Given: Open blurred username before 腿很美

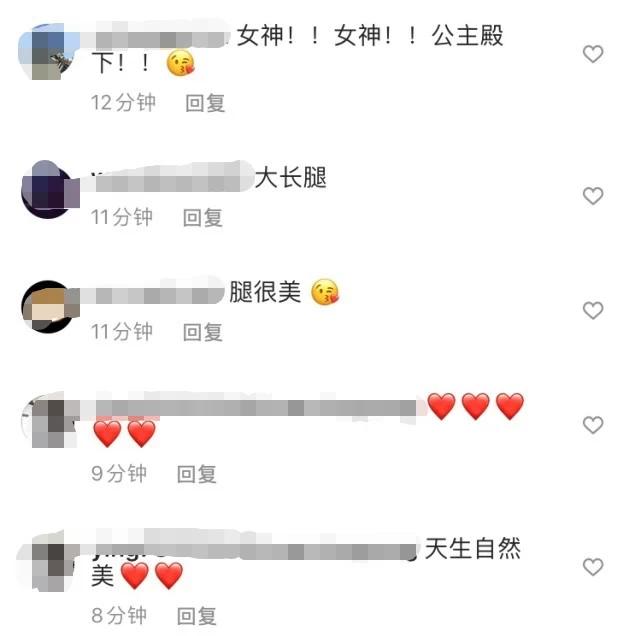Looking at the screenshot, I should [x=155, y=292].
